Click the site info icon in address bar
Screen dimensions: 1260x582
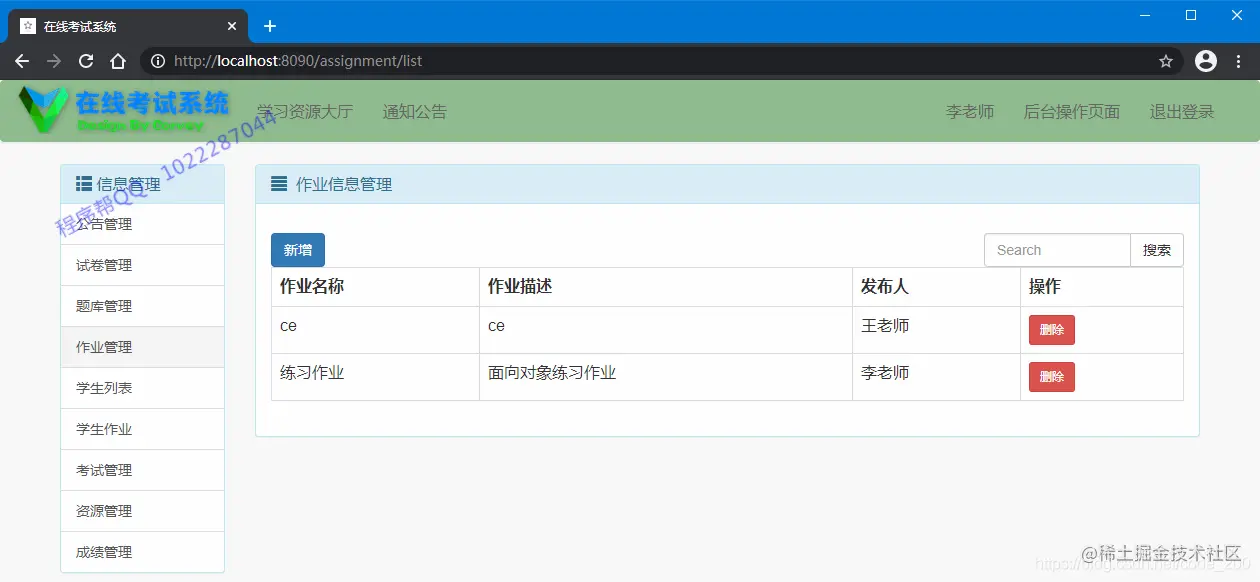(x=157, y=60)
